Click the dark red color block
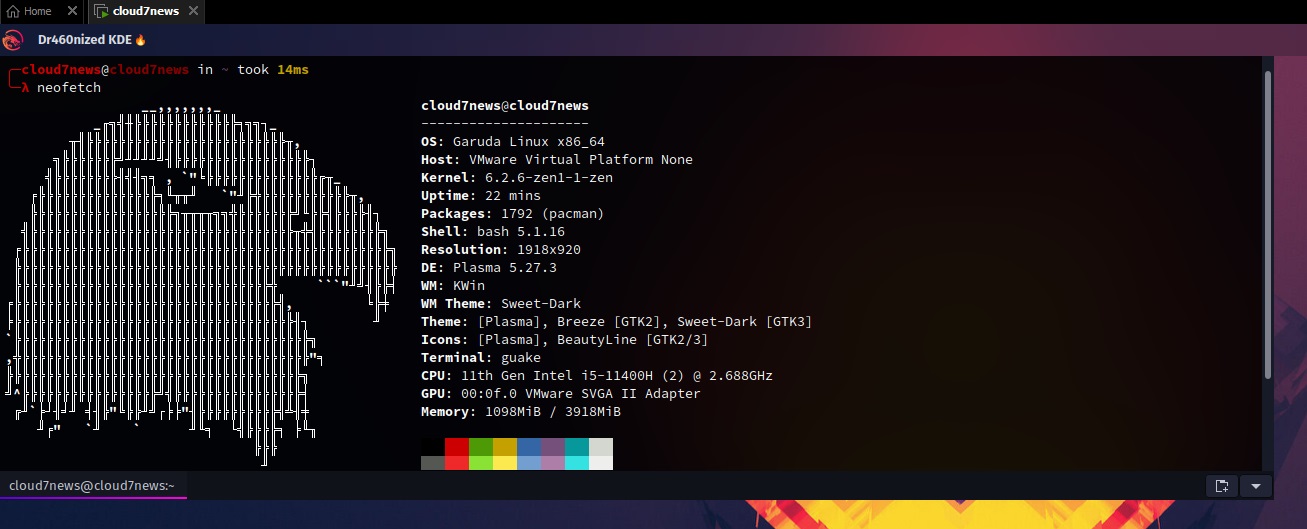 457,447
